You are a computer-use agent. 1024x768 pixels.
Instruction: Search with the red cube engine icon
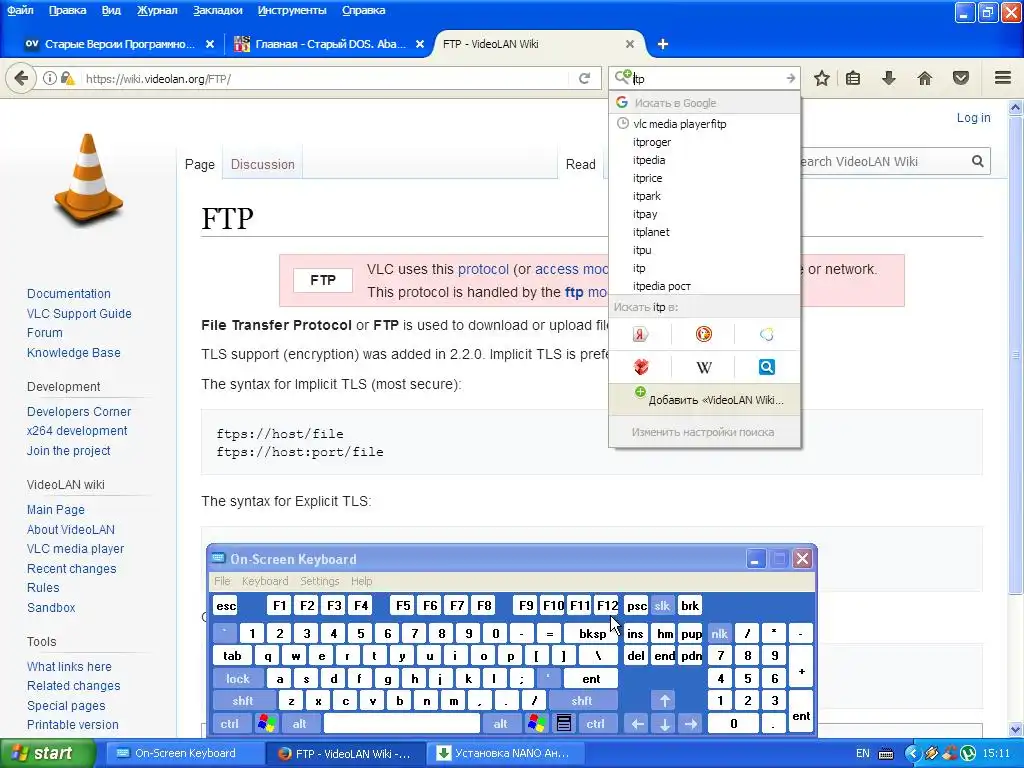[641, 367]
